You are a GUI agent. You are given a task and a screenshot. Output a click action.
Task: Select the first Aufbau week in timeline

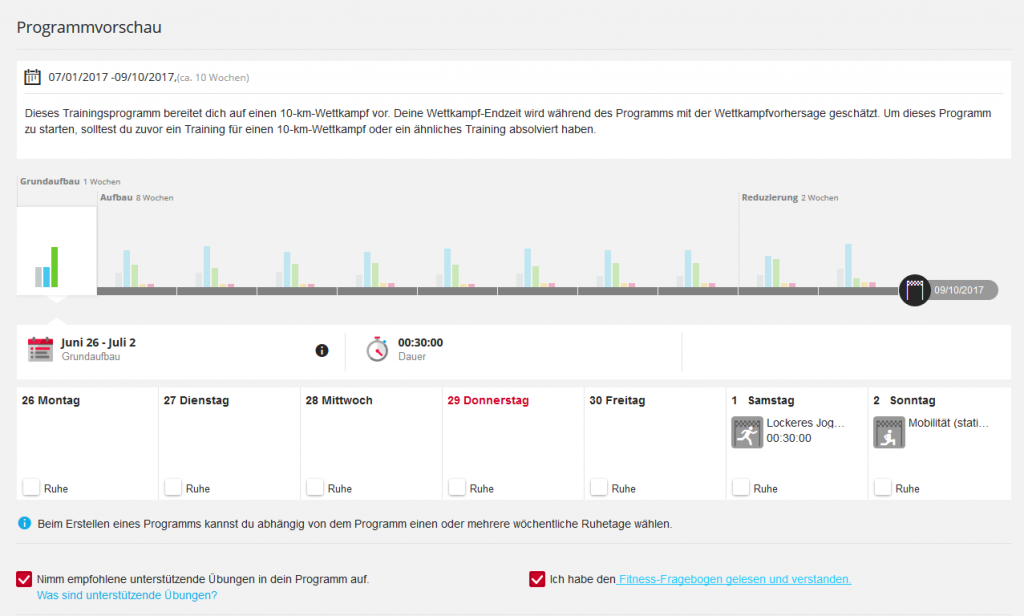pyautogui.click(x=137, y=265)
